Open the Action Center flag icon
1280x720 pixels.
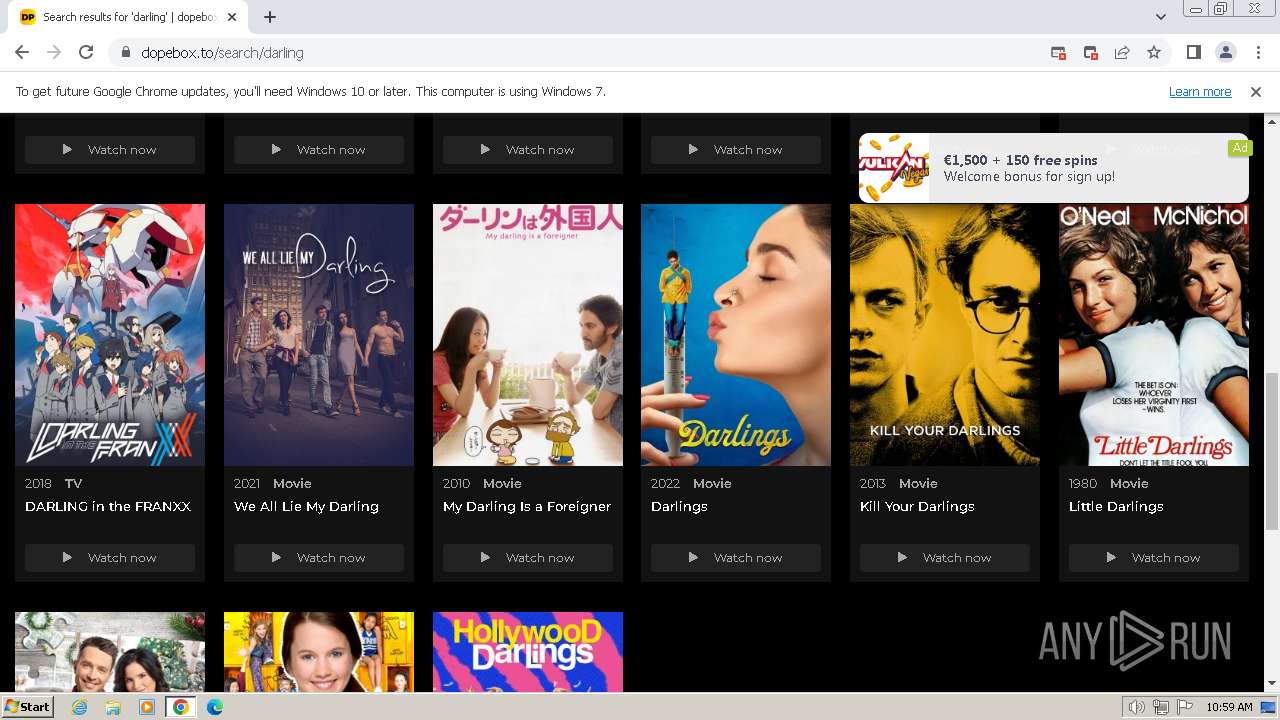pos(1183,707)
